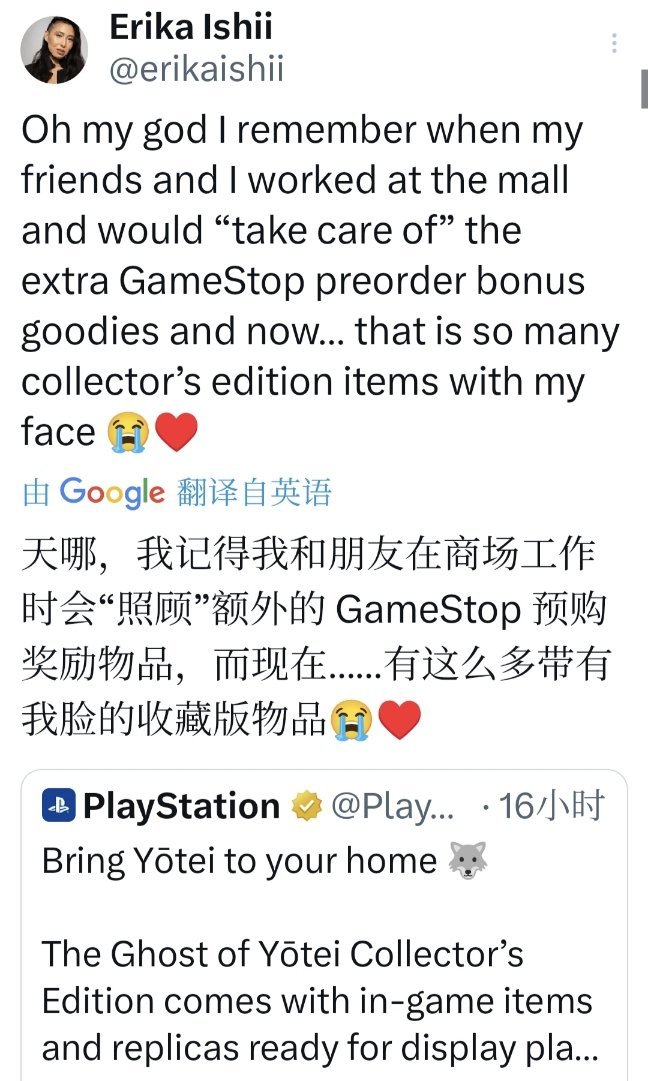Open the tweet's three-dot more menu
Viewport: 648px width, 1081px height.
(614, 43)
